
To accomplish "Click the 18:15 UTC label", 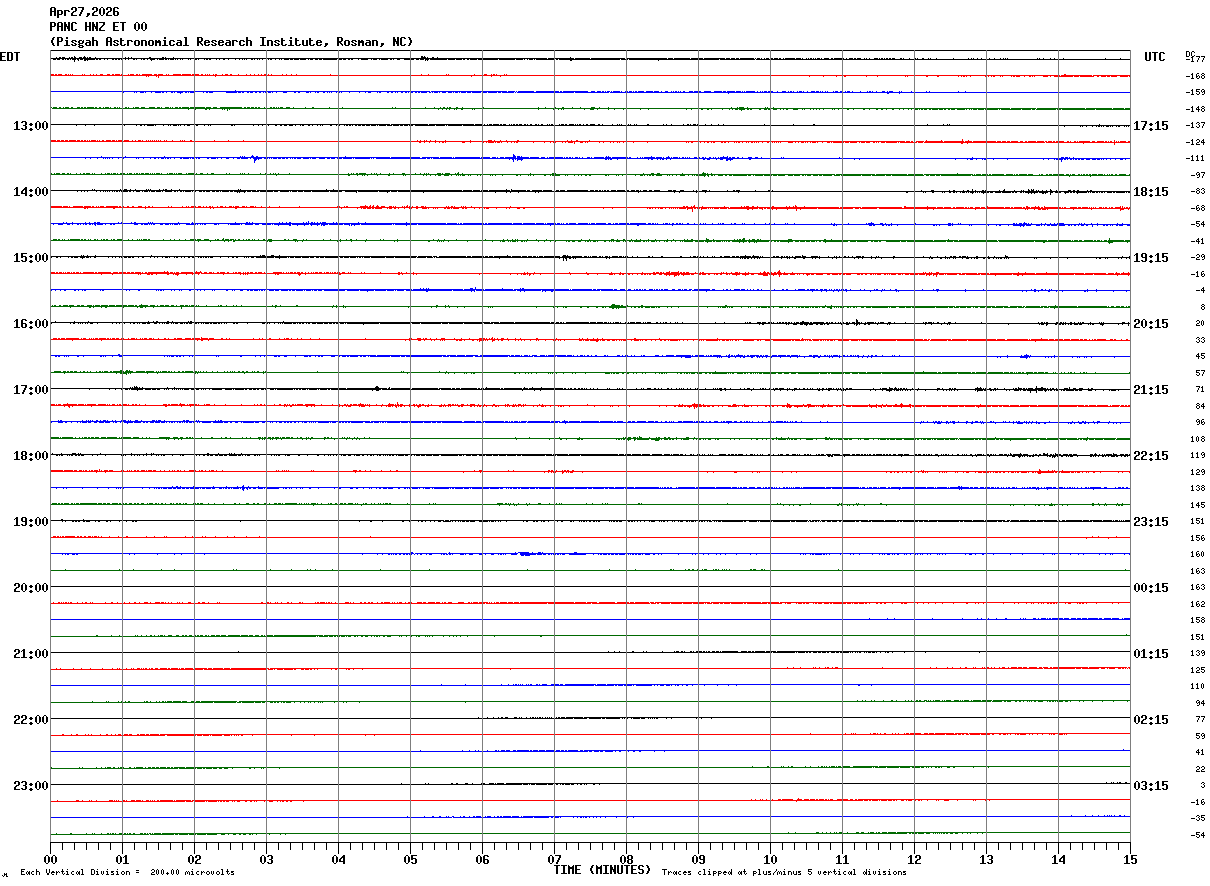I will tap(1151, 192).
